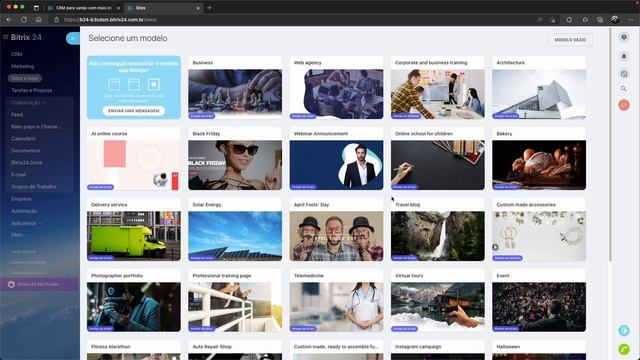This screenshot has width=640, height=360.
Task: Open Calendário in the sidebar
Action: pos(23,138)
